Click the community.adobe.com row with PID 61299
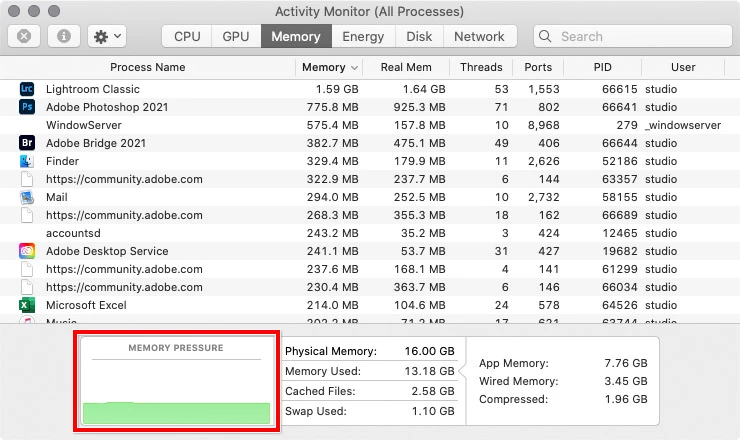The image size is (740, 440). click(x=370, y=269)
